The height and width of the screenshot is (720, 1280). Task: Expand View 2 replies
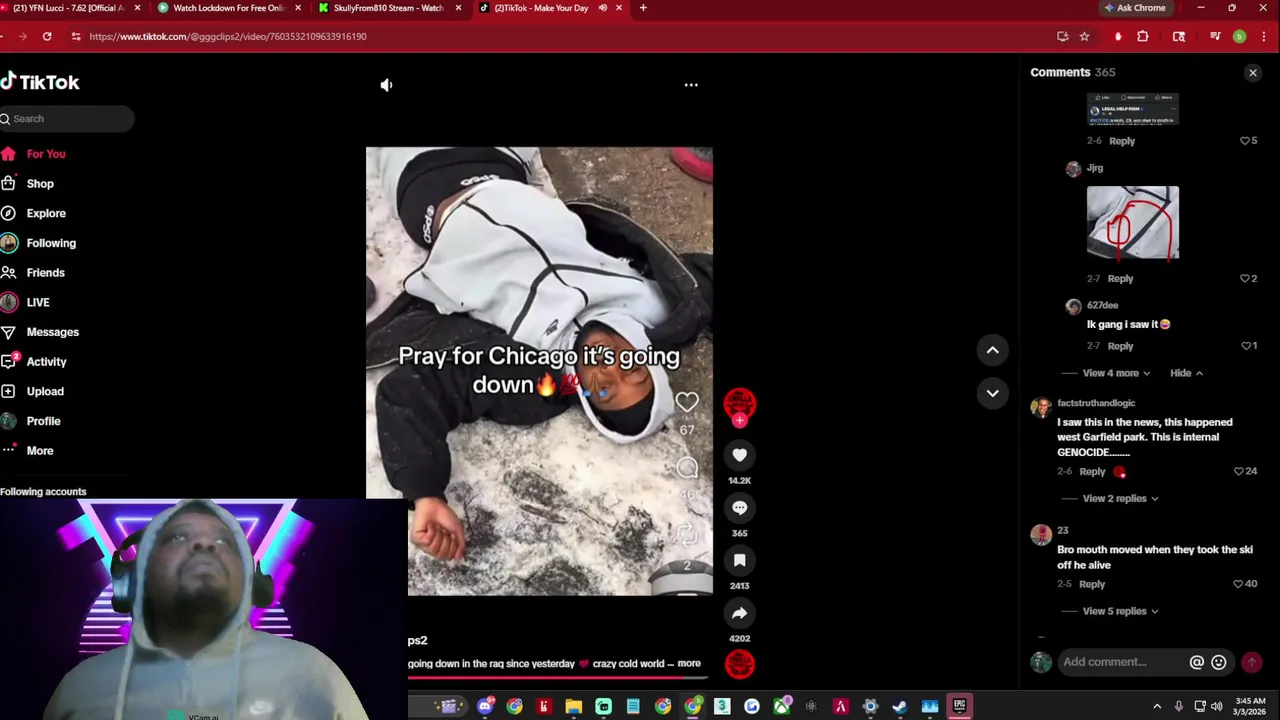[1120, 498]
